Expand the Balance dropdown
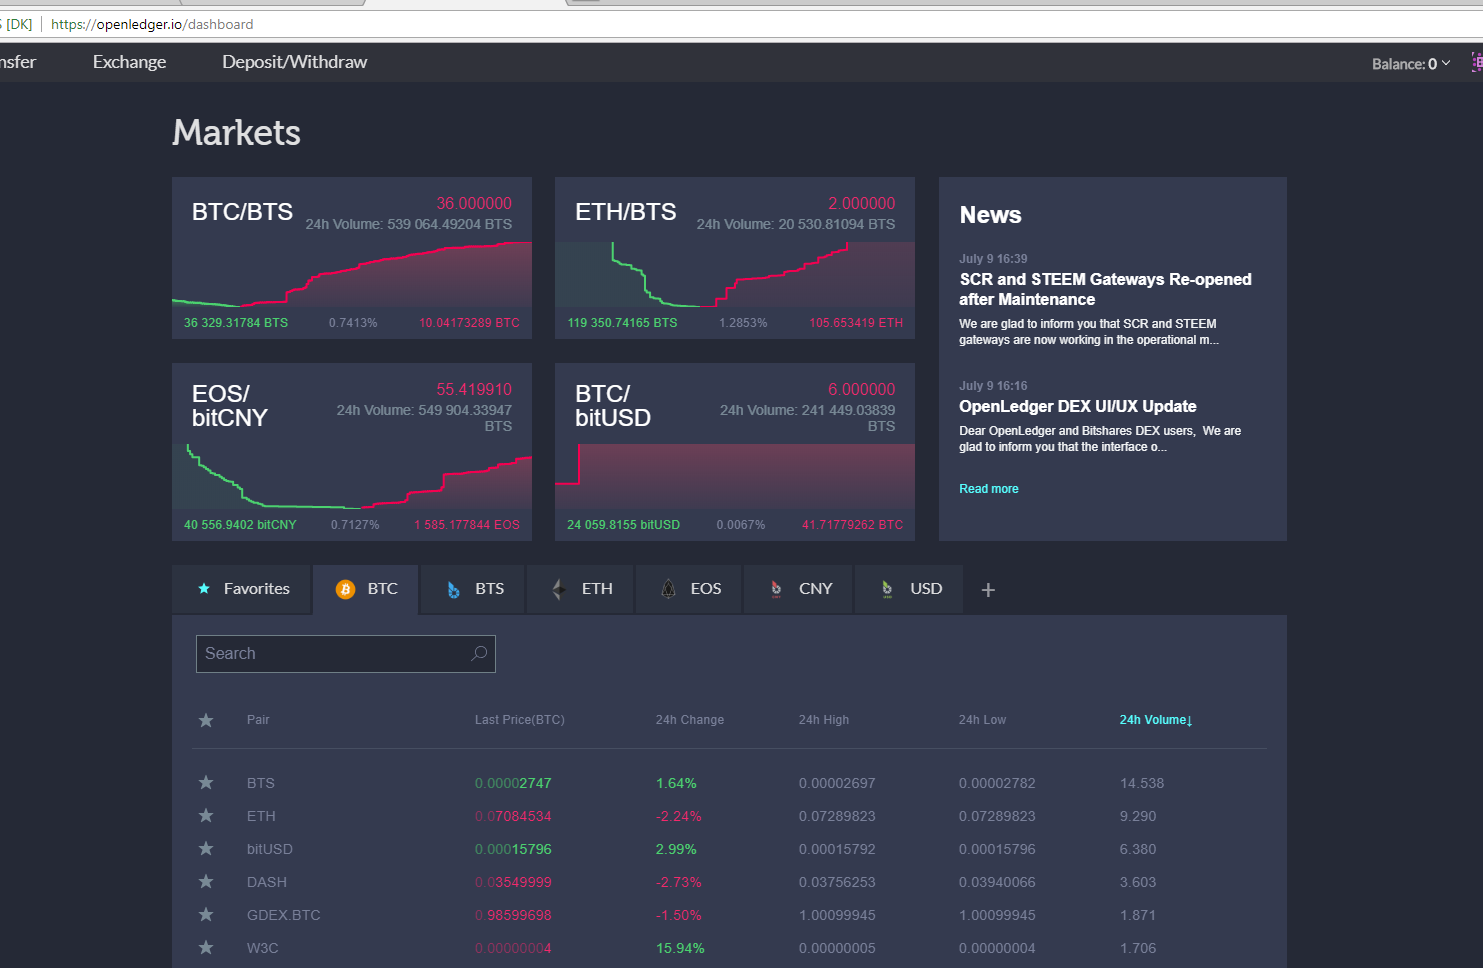Image resolution: width=1483 pixels, height=968 pixels. click(1411, 64)
